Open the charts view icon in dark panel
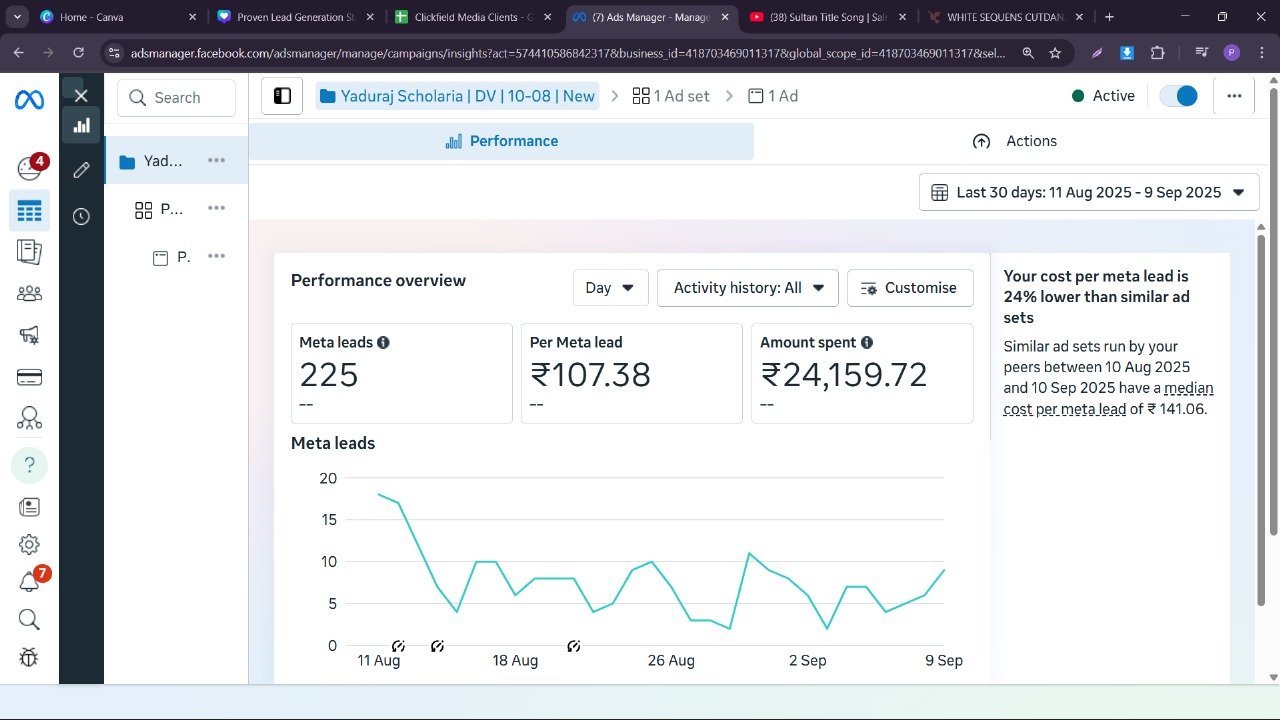The image size is (1280, 720). coord(81,125)
